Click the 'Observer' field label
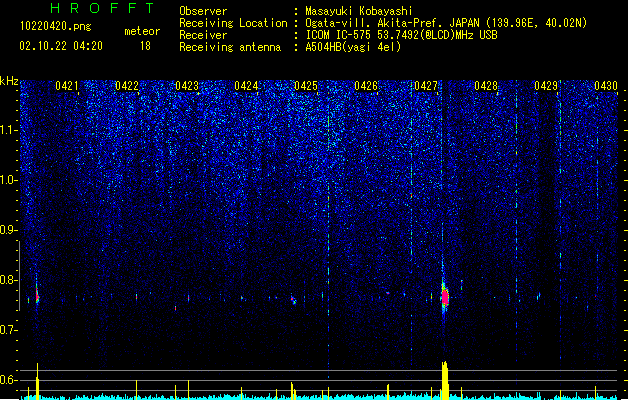The height and width of the screenshot is (400, 629). [x=203, y=11]
